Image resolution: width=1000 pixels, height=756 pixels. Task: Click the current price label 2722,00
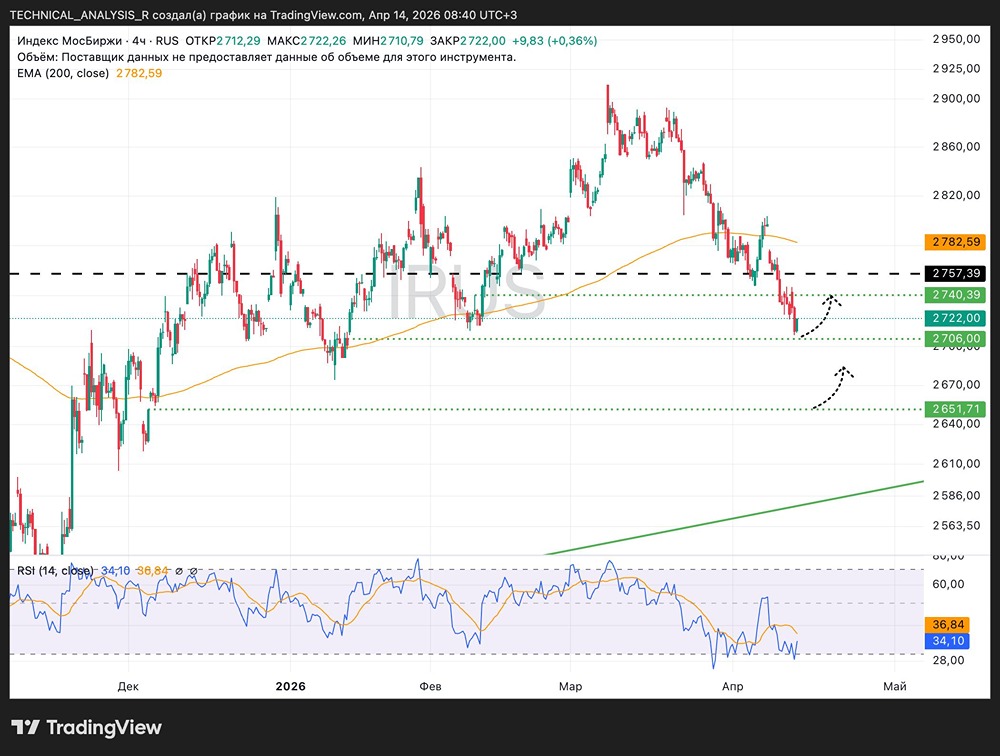(958, 318)
